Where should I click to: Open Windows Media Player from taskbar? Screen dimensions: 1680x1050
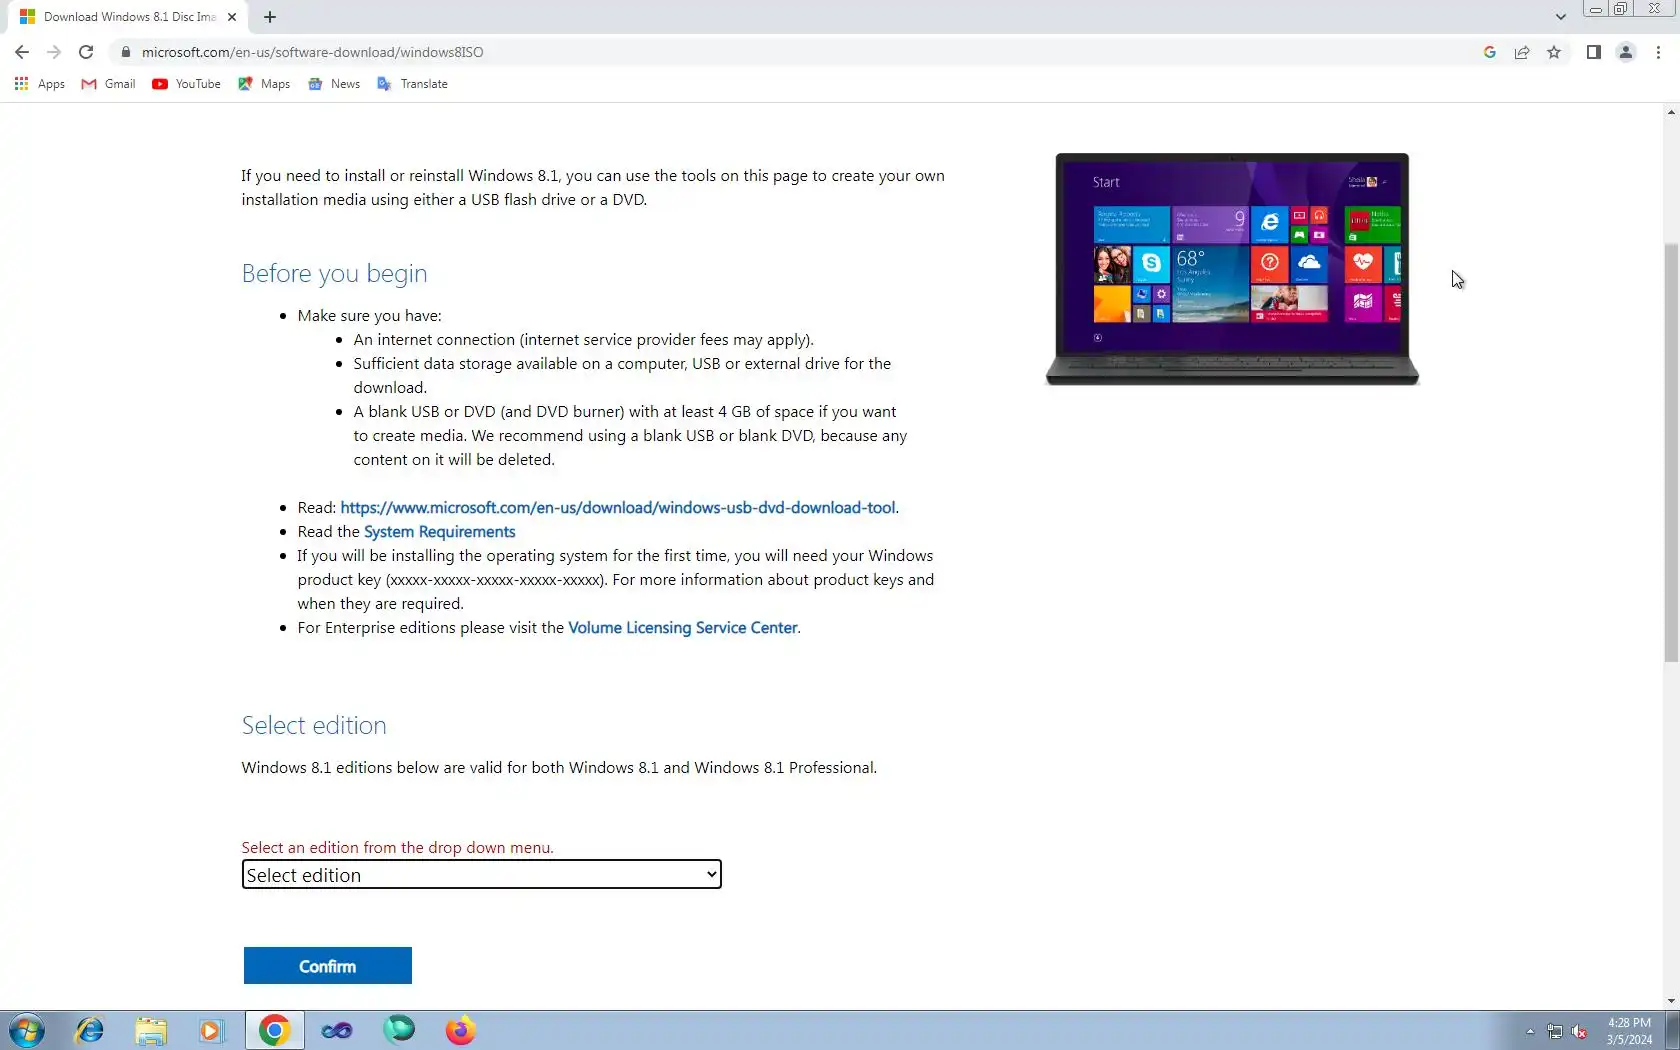(212, 1030)
